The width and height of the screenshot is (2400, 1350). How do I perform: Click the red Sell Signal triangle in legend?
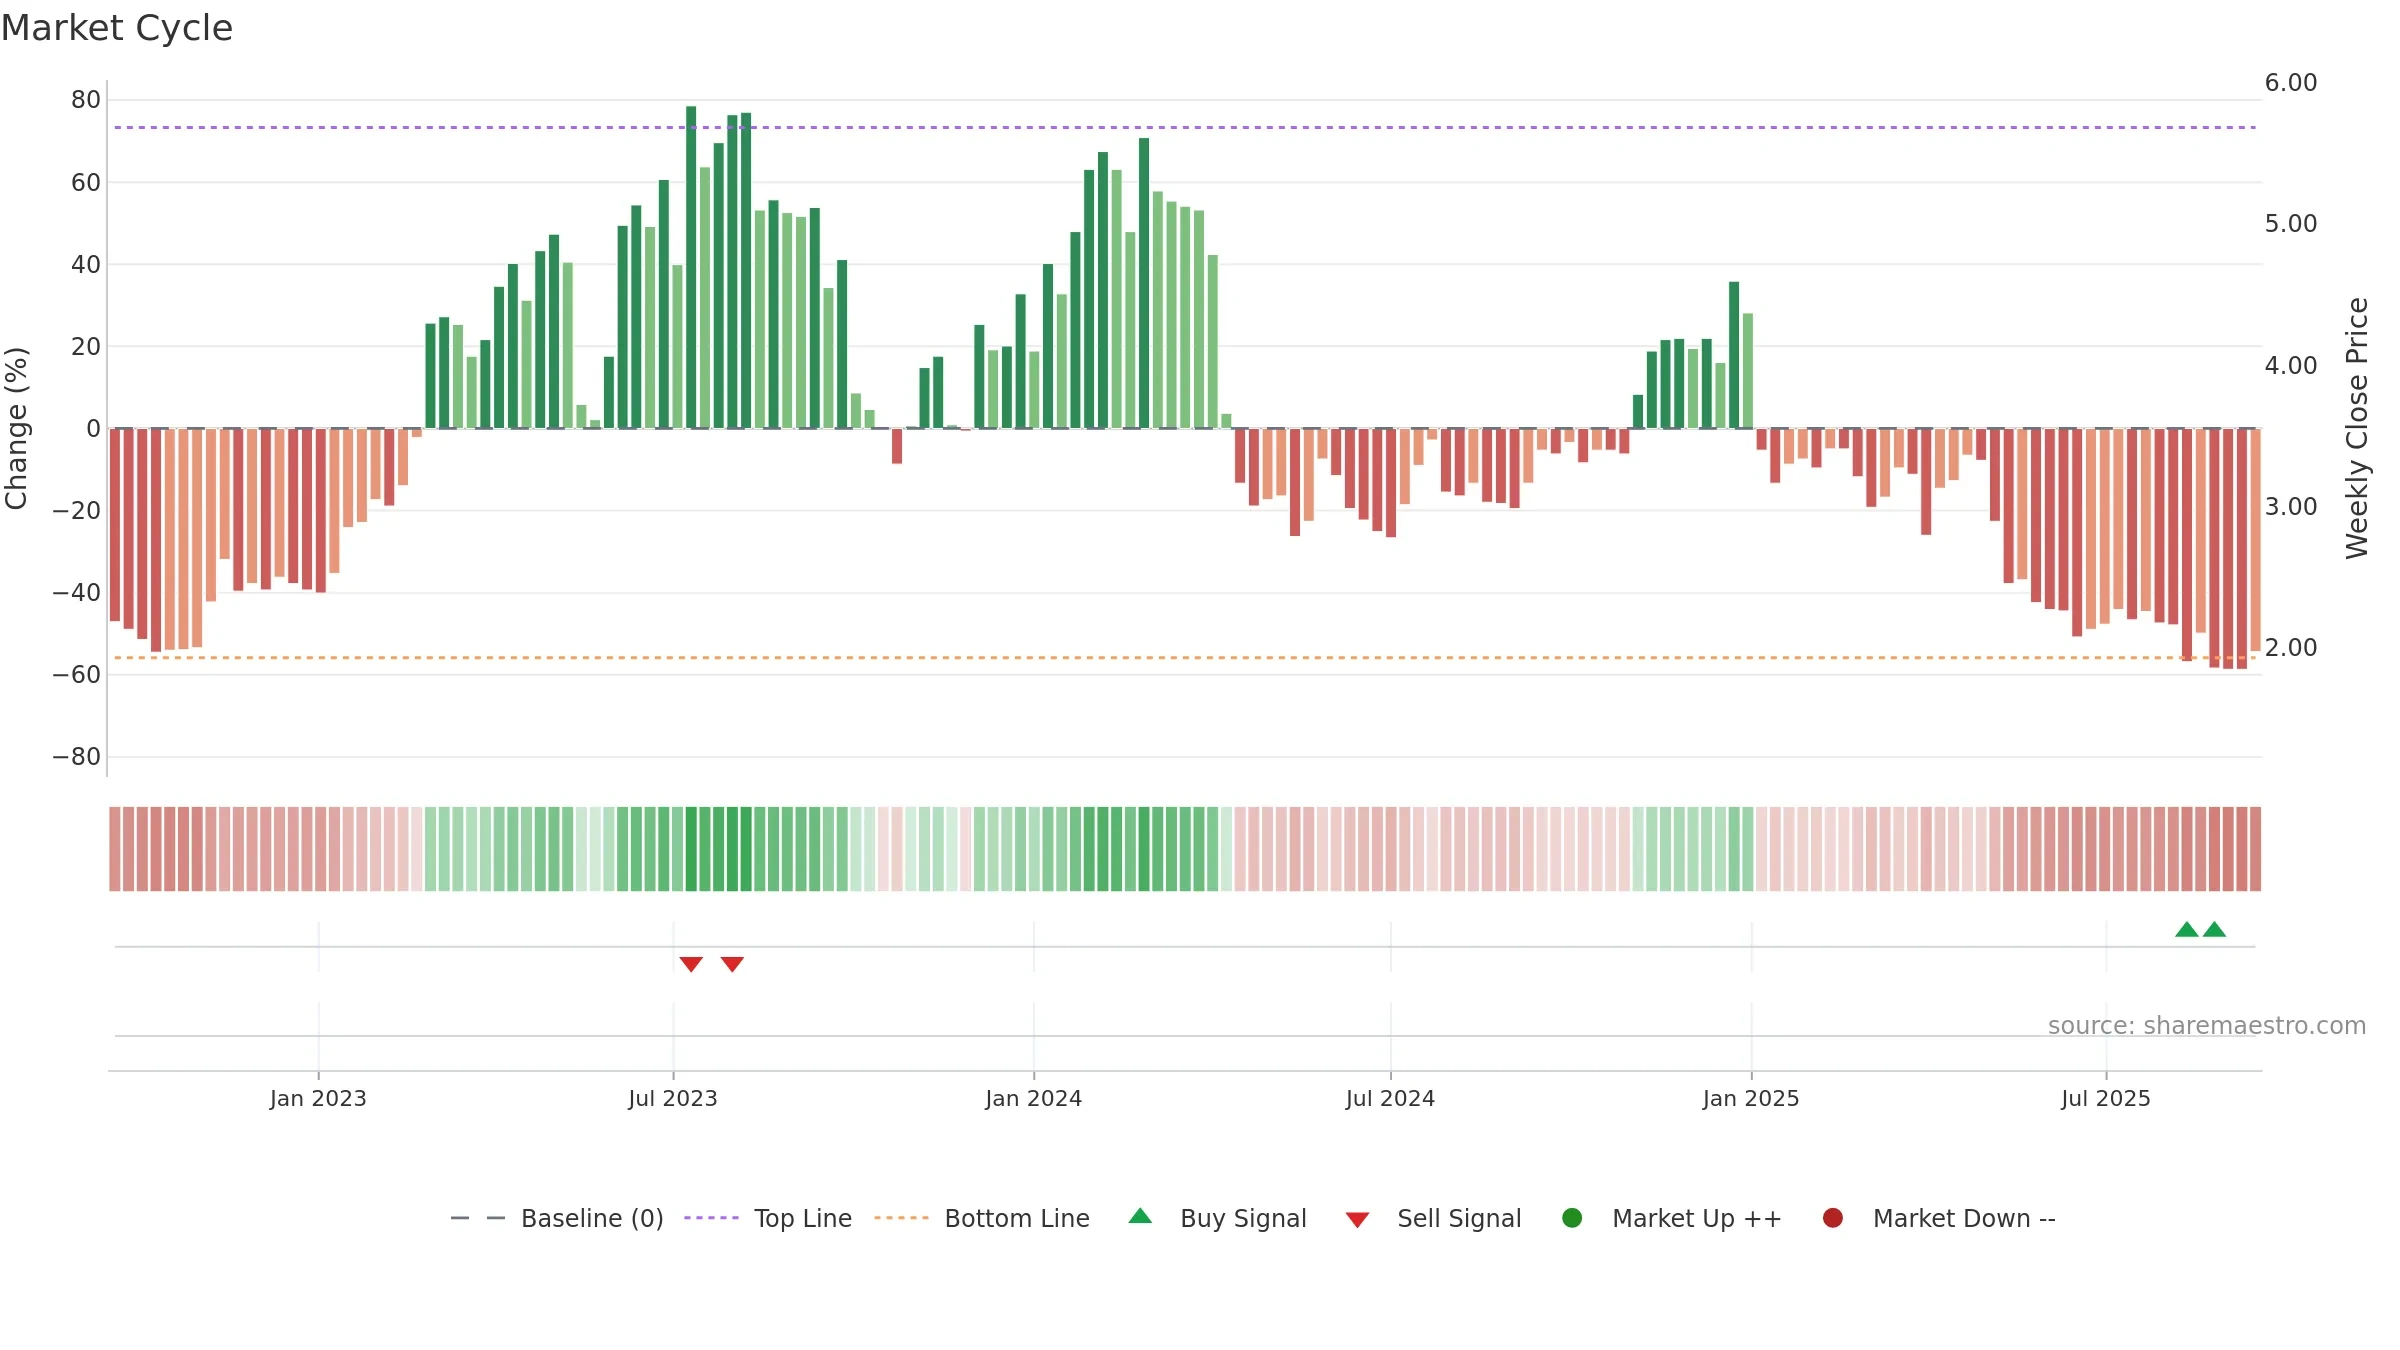coord(1357,1220)
